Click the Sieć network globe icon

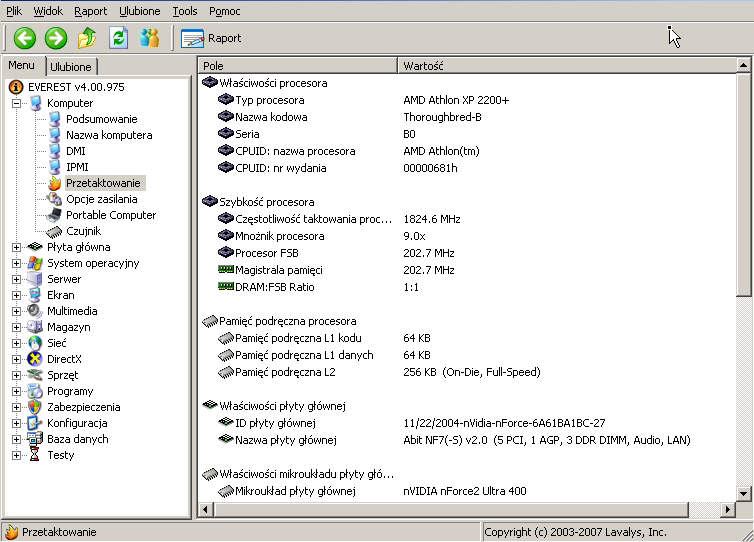click(x=35, y=343)
